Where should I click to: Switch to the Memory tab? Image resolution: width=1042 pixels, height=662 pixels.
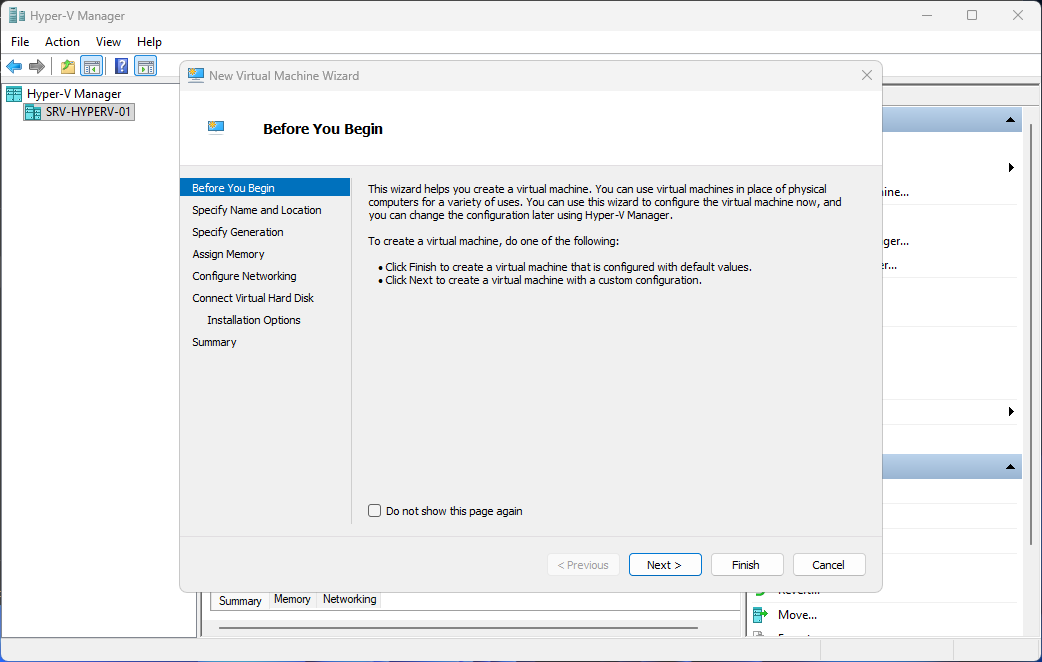pyautogui.click(x=292, y=600)
